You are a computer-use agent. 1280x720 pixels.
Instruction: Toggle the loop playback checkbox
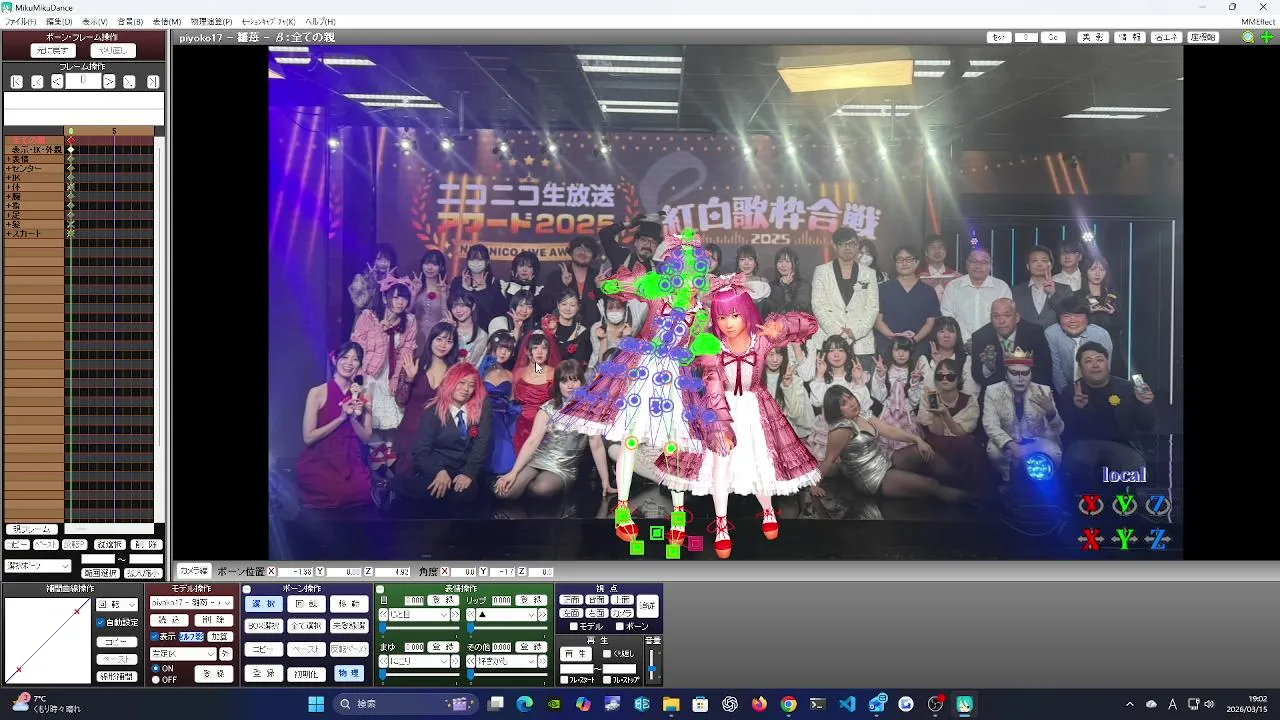coord(607,654)
